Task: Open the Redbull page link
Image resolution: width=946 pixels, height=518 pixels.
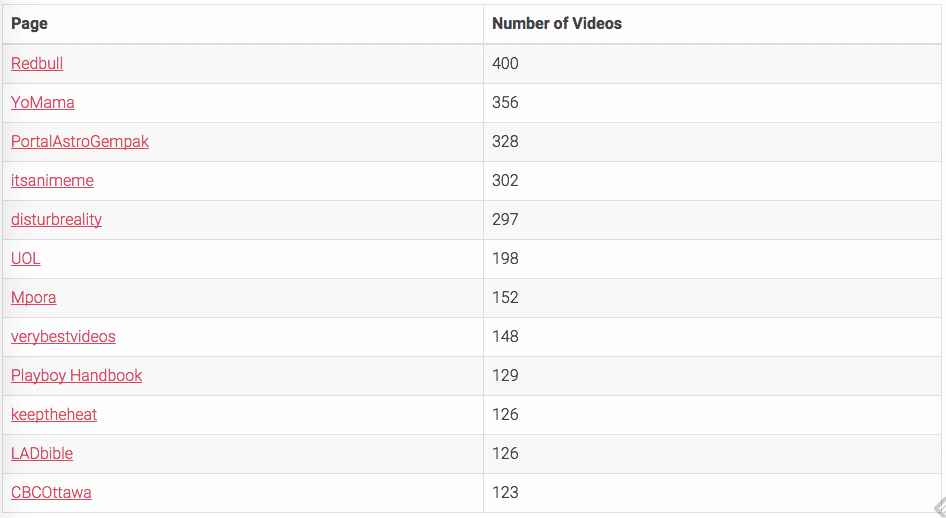Action: tap(37, 63)
